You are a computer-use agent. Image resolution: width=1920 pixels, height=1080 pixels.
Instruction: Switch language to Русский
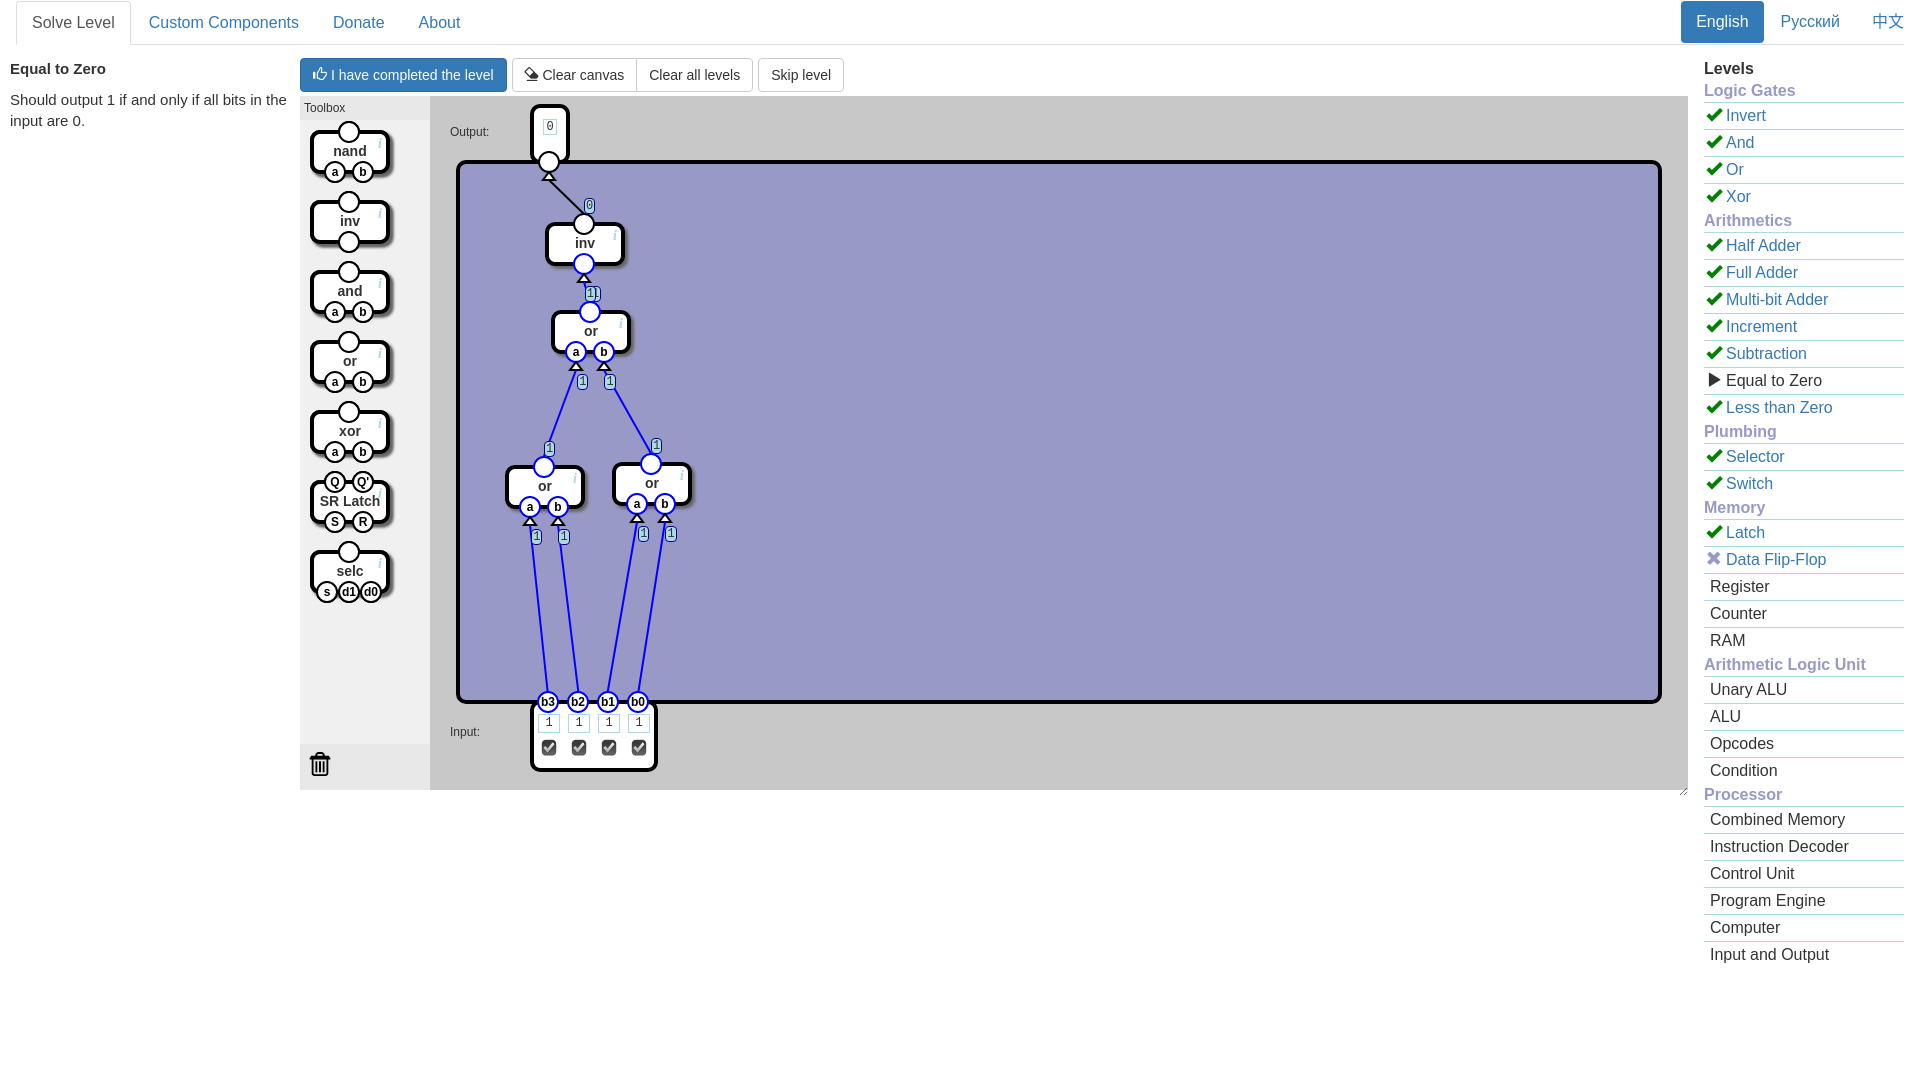point(1809,22)
